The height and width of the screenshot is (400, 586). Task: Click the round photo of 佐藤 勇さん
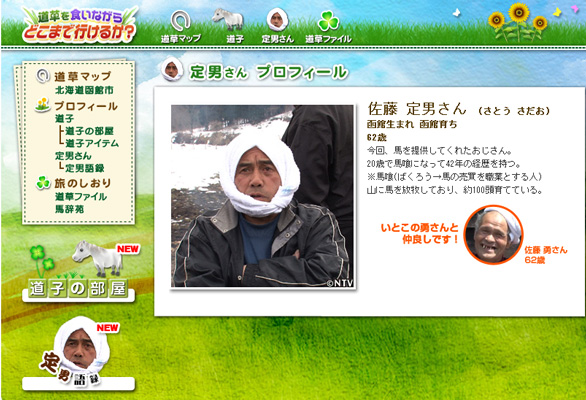coord(494,235)
